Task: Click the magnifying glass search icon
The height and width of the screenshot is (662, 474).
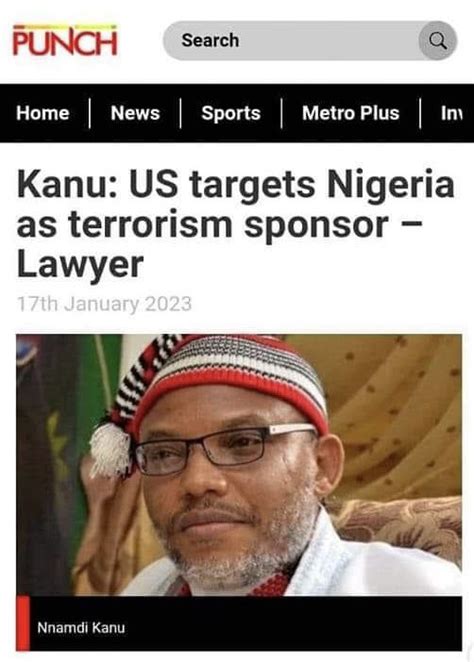Action: 438,41
